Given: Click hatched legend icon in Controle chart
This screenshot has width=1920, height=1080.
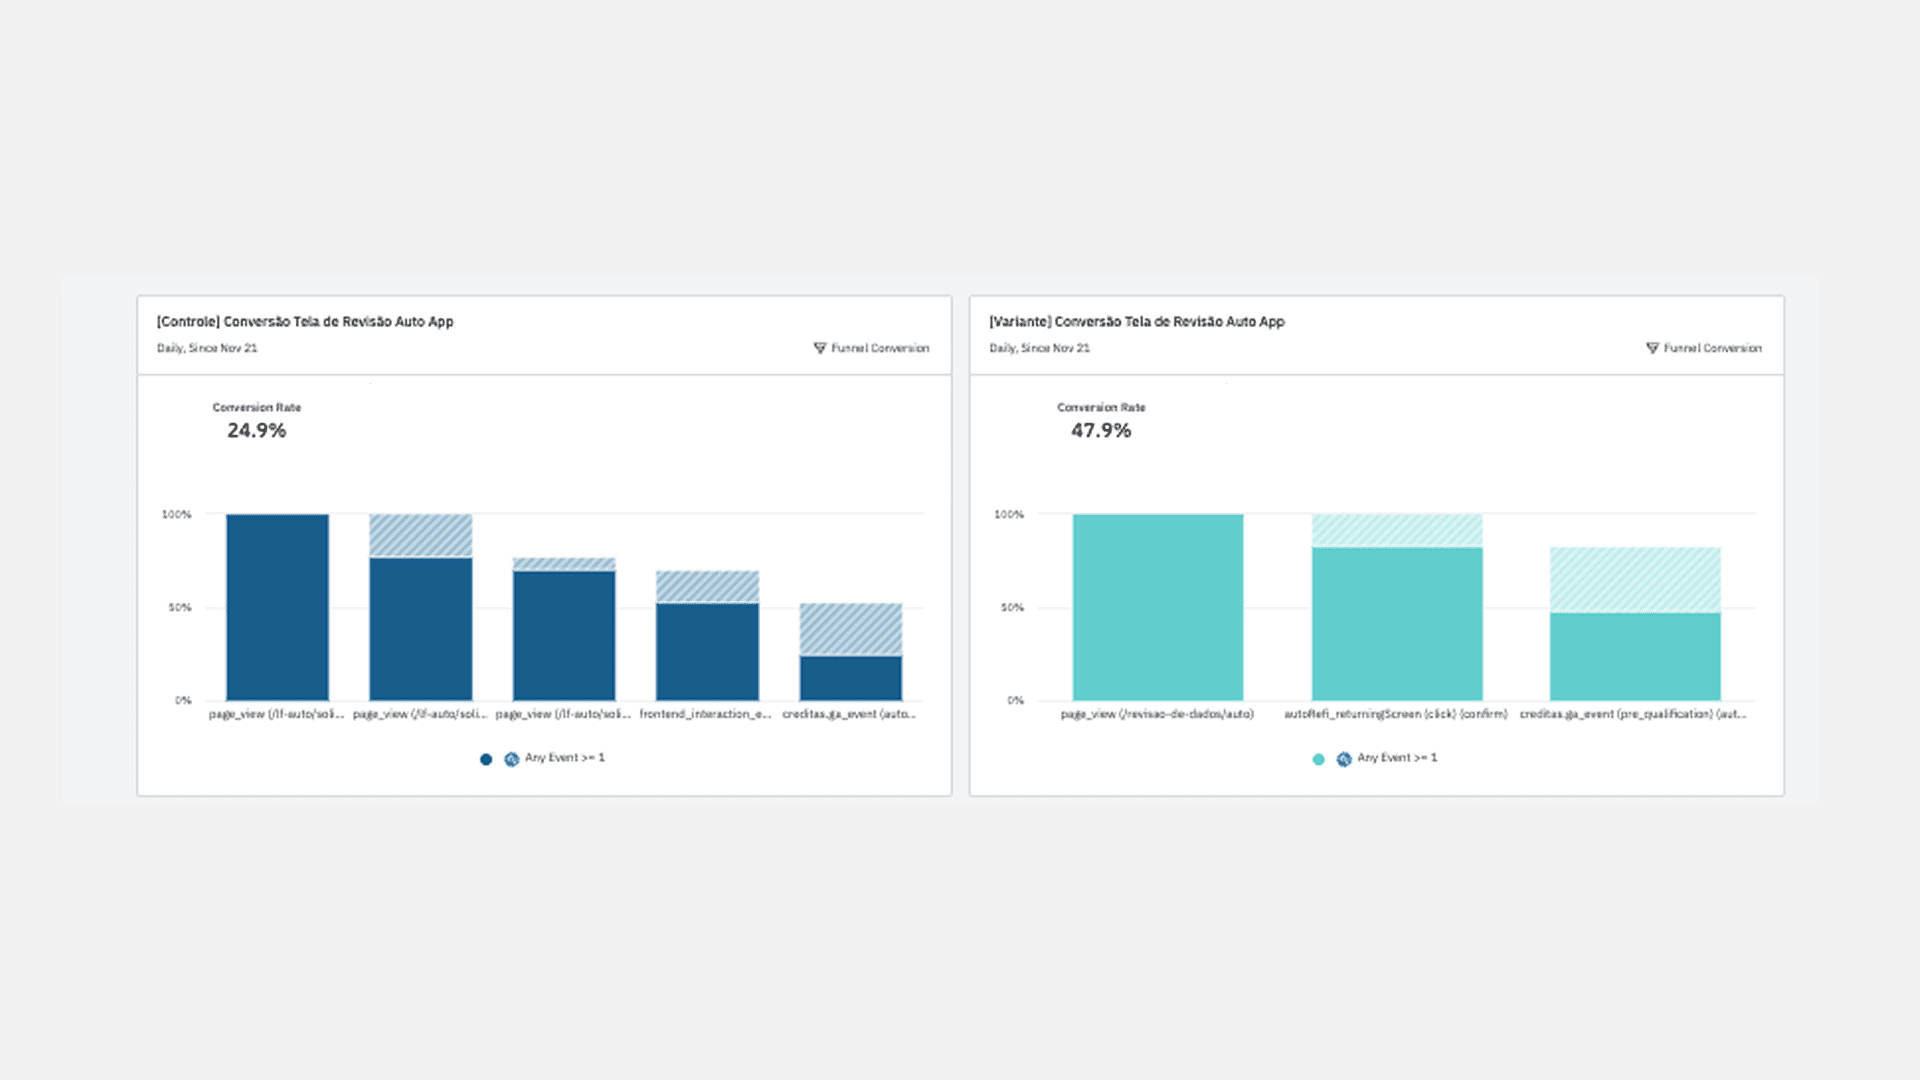Looking at the screenshot, I should 512,759.
